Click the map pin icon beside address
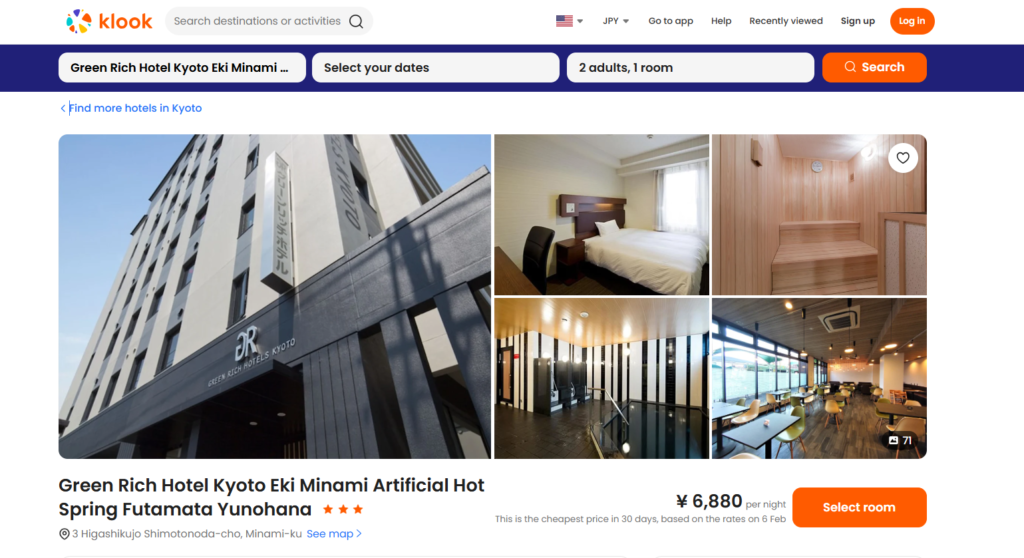Viewport: 1024px width, 558px height. 64,534
